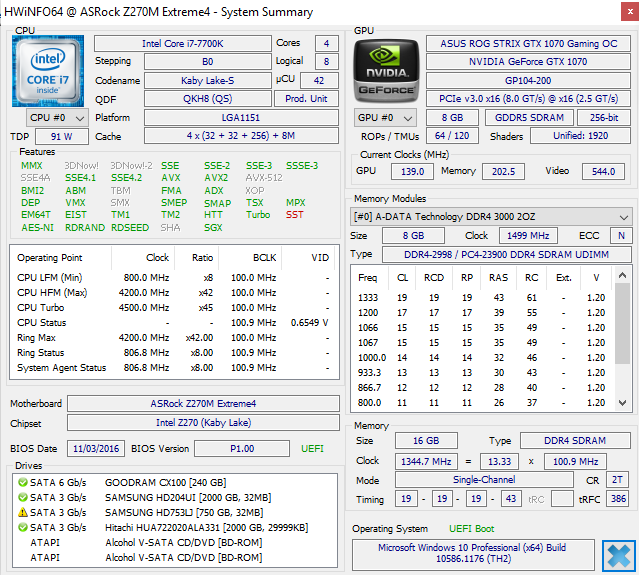
Task: Click the BIOS date 11/03/2016 field
Action: (96, 449)
